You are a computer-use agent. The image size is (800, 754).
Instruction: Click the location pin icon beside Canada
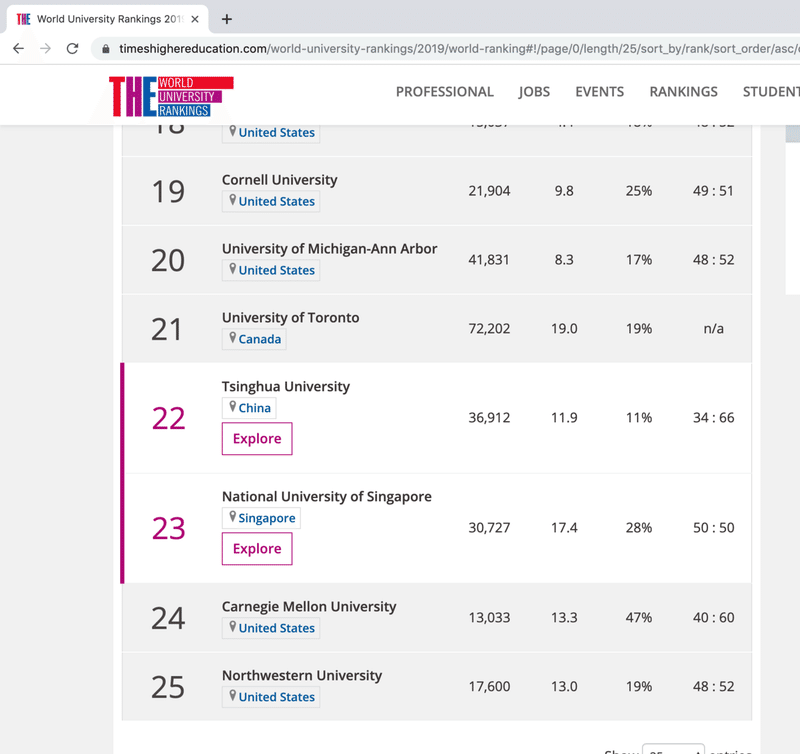point(233,338)
